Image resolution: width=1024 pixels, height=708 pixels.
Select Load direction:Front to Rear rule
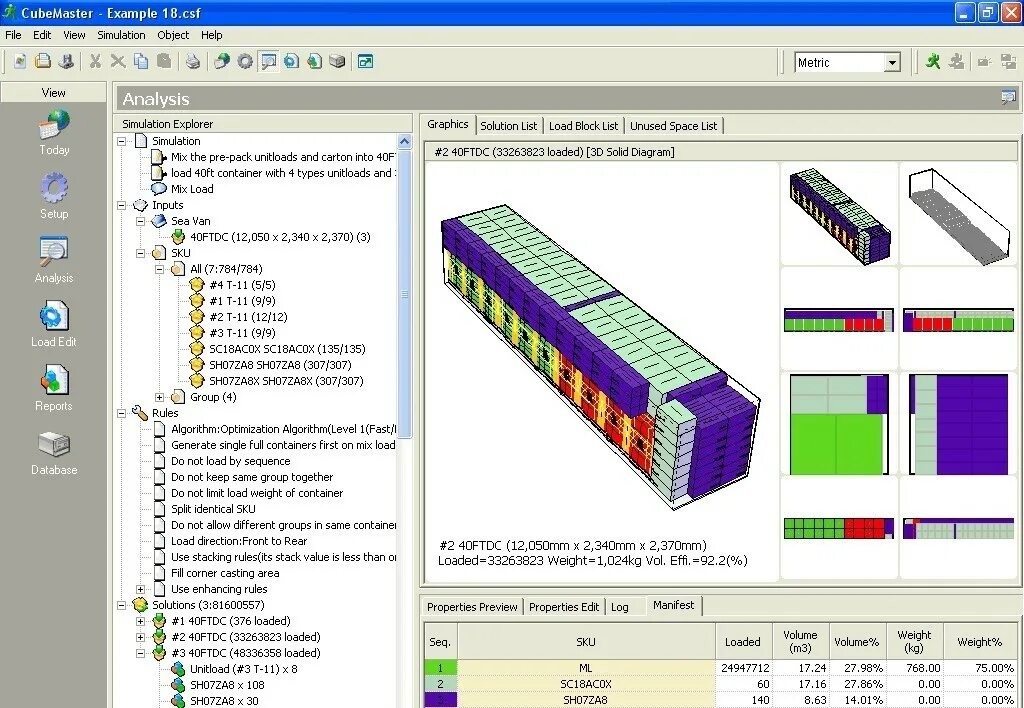click(x=239, y=541)
